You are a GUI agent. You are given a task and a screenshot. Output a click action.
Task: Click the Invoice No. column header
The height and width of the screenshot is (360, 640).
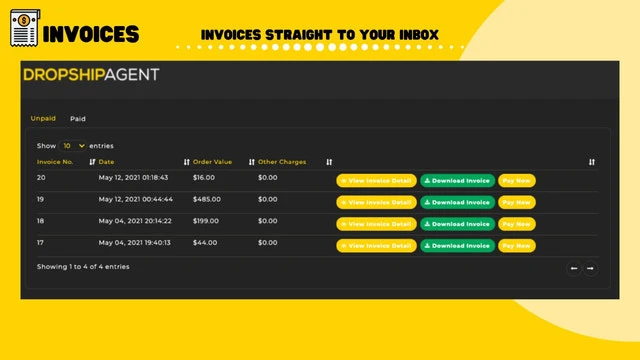click(55, 162)
